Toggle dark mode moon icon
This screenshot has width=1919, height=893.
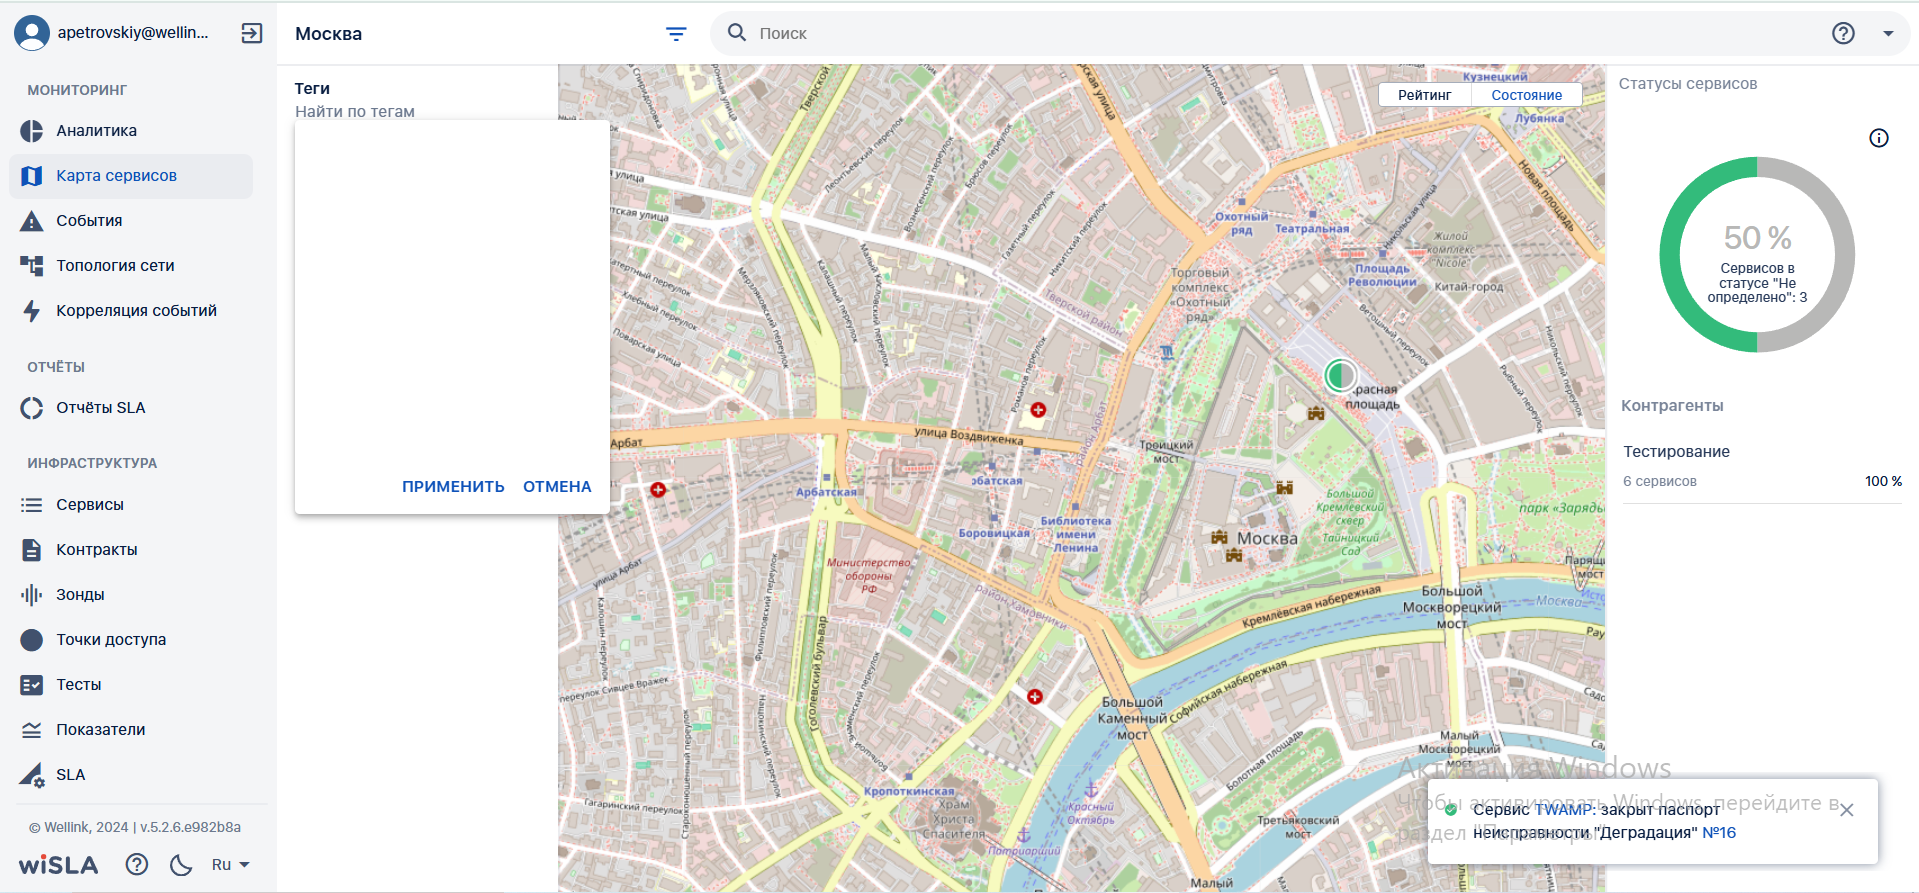pyautogui.click(x=181, y=865)
